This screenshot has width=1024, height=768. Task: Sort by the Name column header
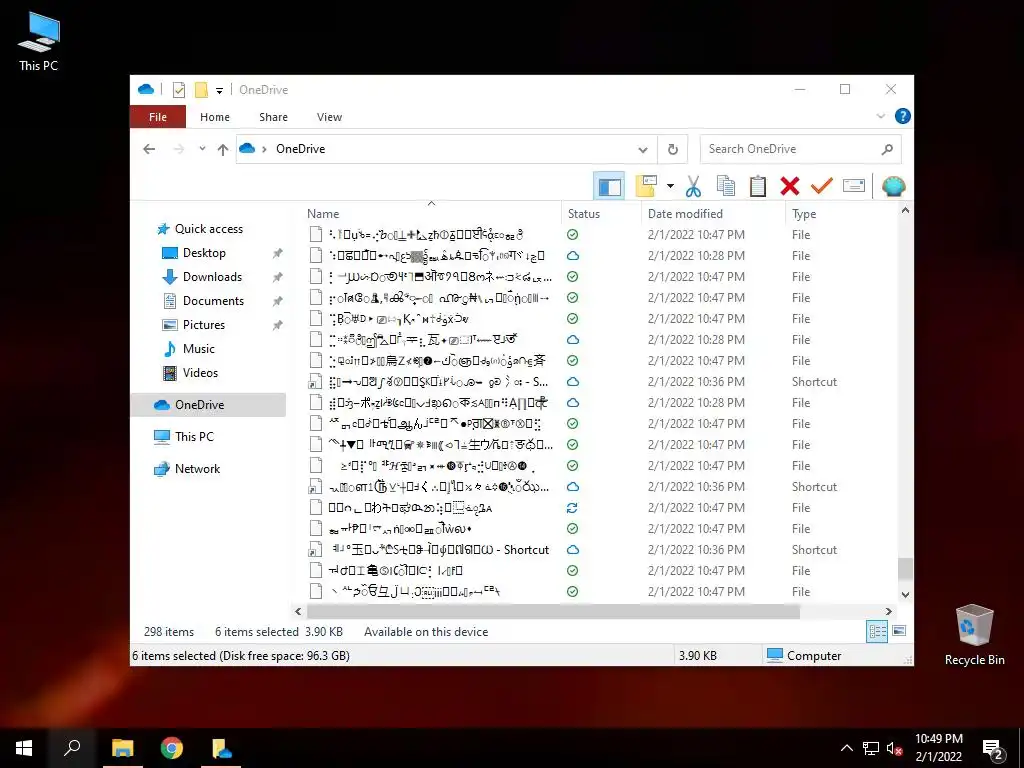(x=431, y=214)
